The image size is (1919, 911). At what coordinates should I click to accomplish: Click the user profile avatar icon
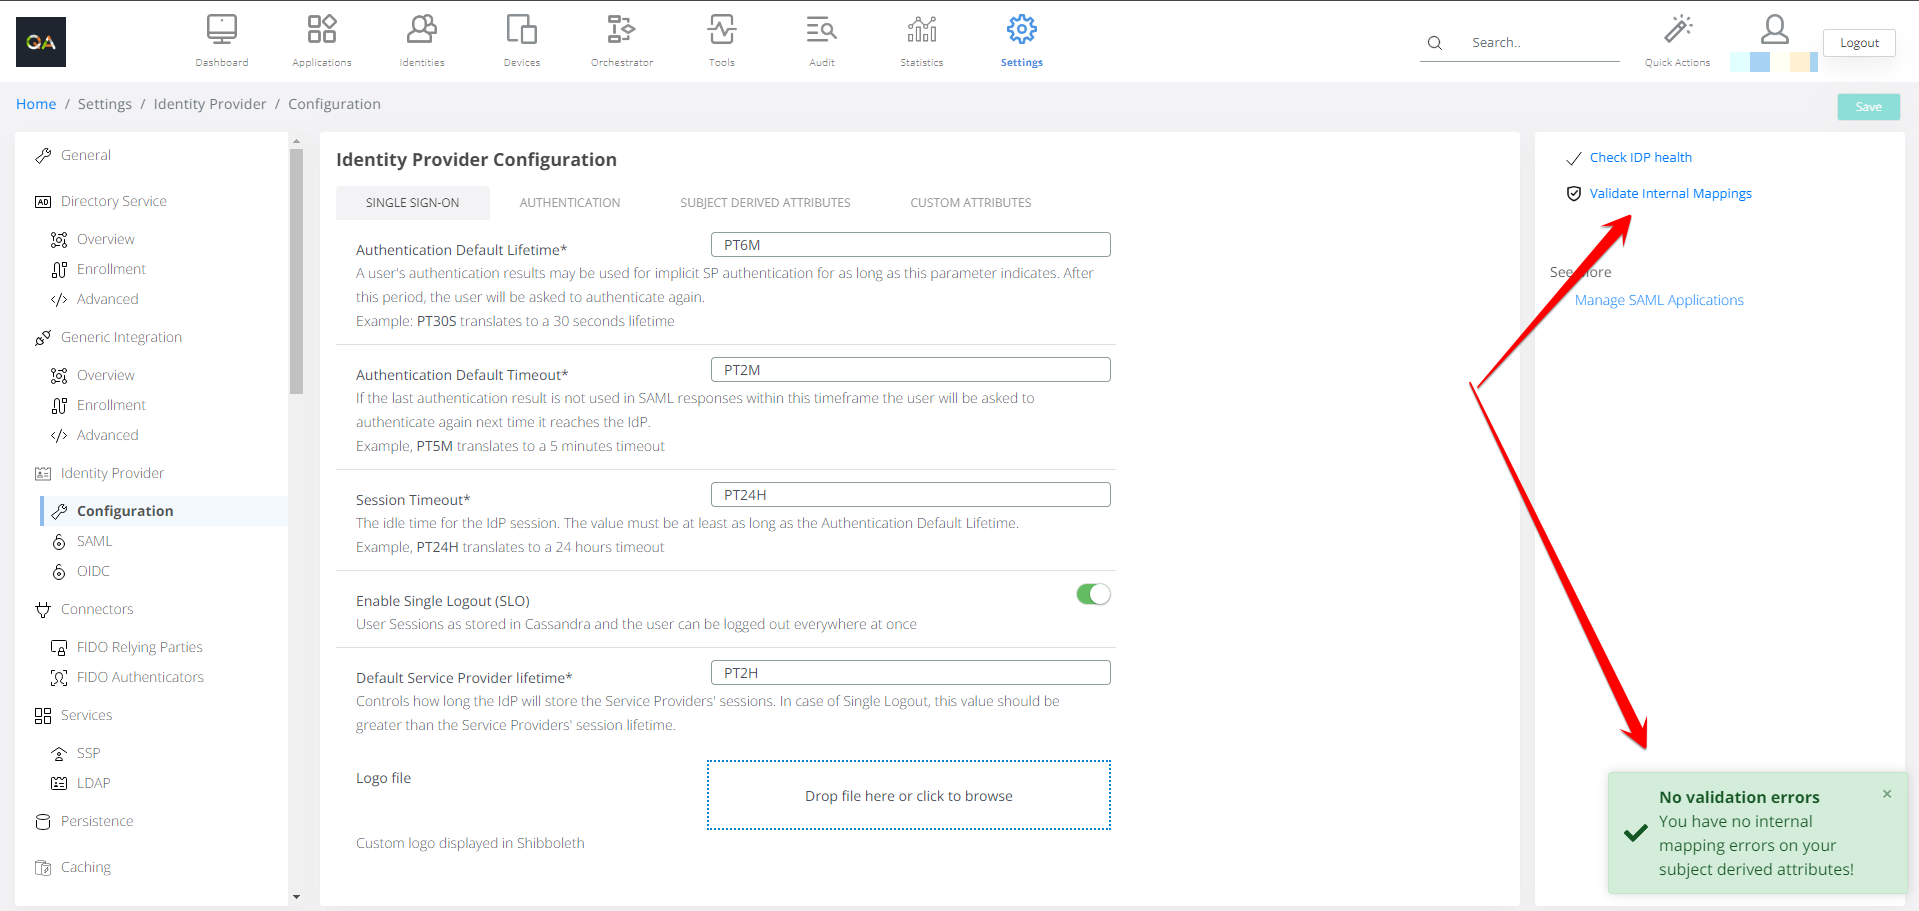pos(1774,29)
